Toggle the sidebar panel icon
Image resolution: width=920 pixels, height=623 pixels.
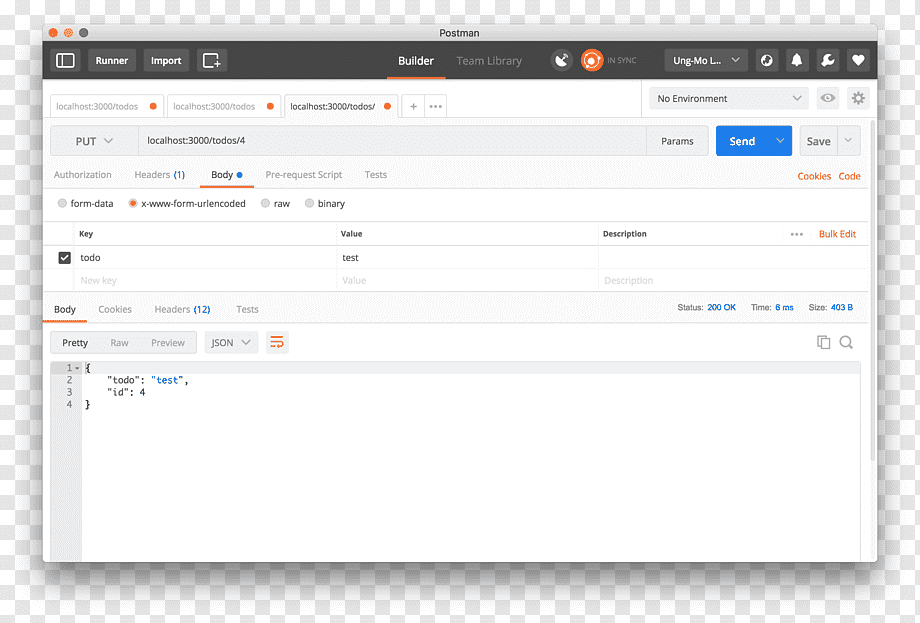pos(65,60)
